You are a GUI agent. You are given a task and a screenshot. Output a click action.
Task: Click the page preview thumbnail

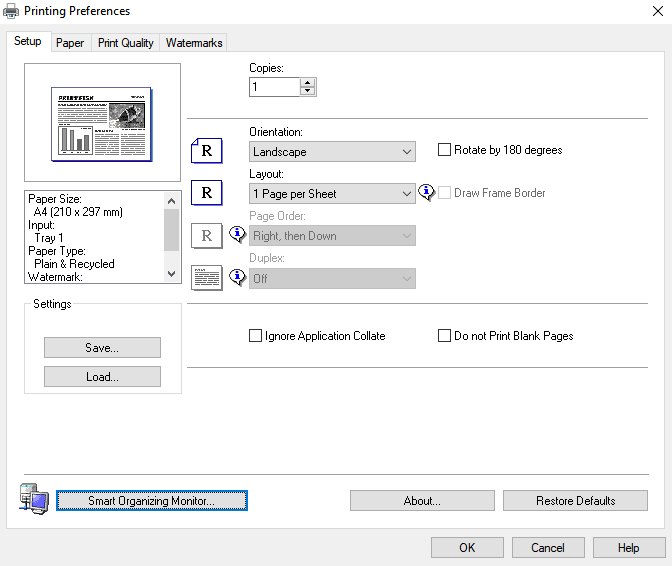[x=101, y=124]
